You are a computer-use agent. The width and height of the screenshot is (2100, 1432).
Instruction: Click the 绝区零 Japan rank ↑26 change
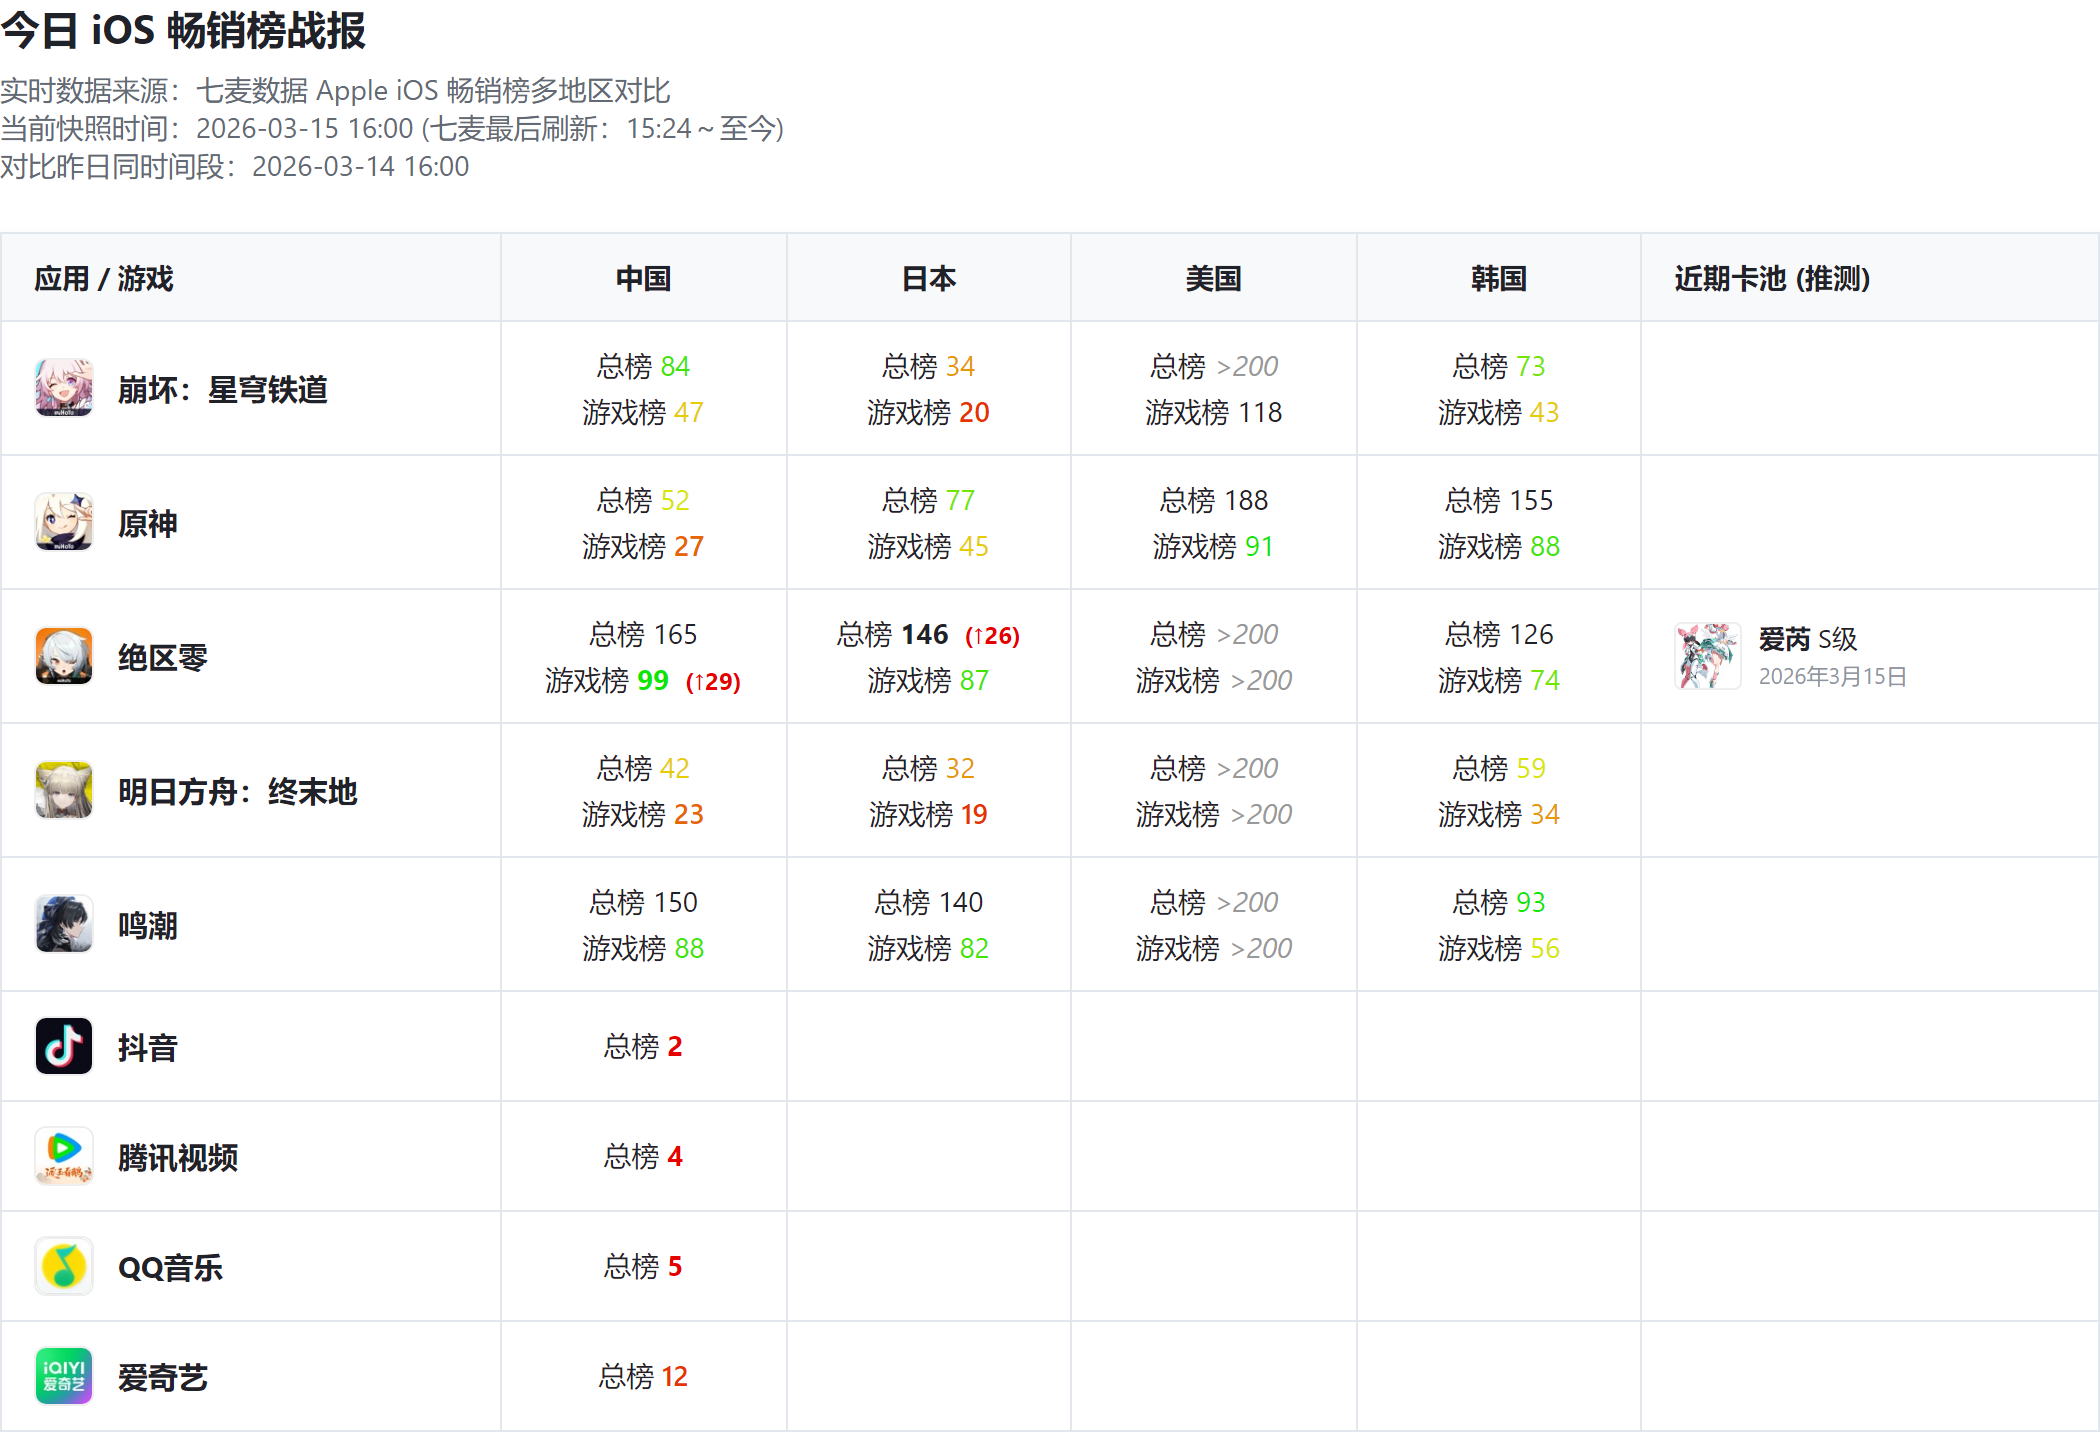(992, 636)
